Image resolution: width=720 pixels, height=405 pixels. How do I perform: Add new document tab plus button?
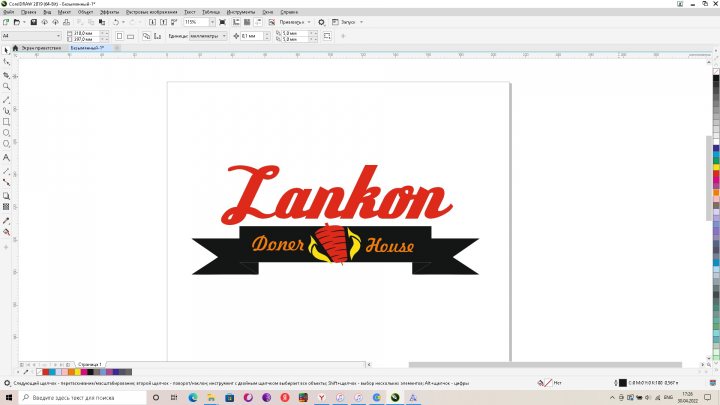pos(117,48)
